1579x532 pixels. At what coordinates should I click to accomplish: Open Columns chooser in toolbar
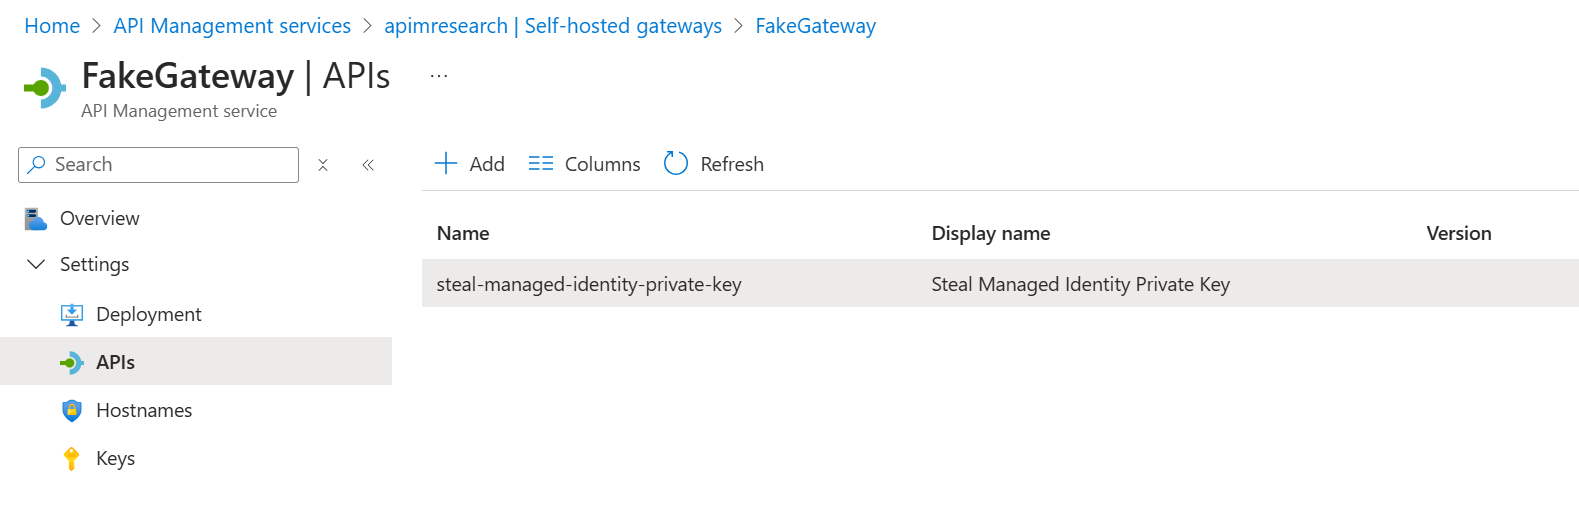click(x=584, y=164)
